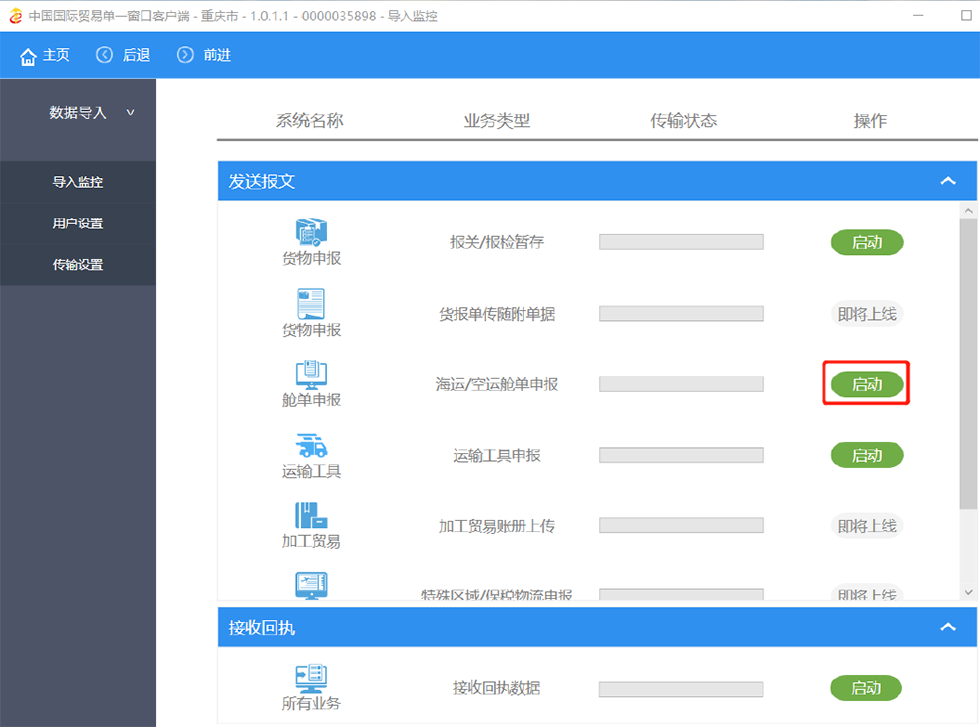Open the 加工贸易 processing trade books icon
This screenshot has width=980, height=727.
point(311,516)
